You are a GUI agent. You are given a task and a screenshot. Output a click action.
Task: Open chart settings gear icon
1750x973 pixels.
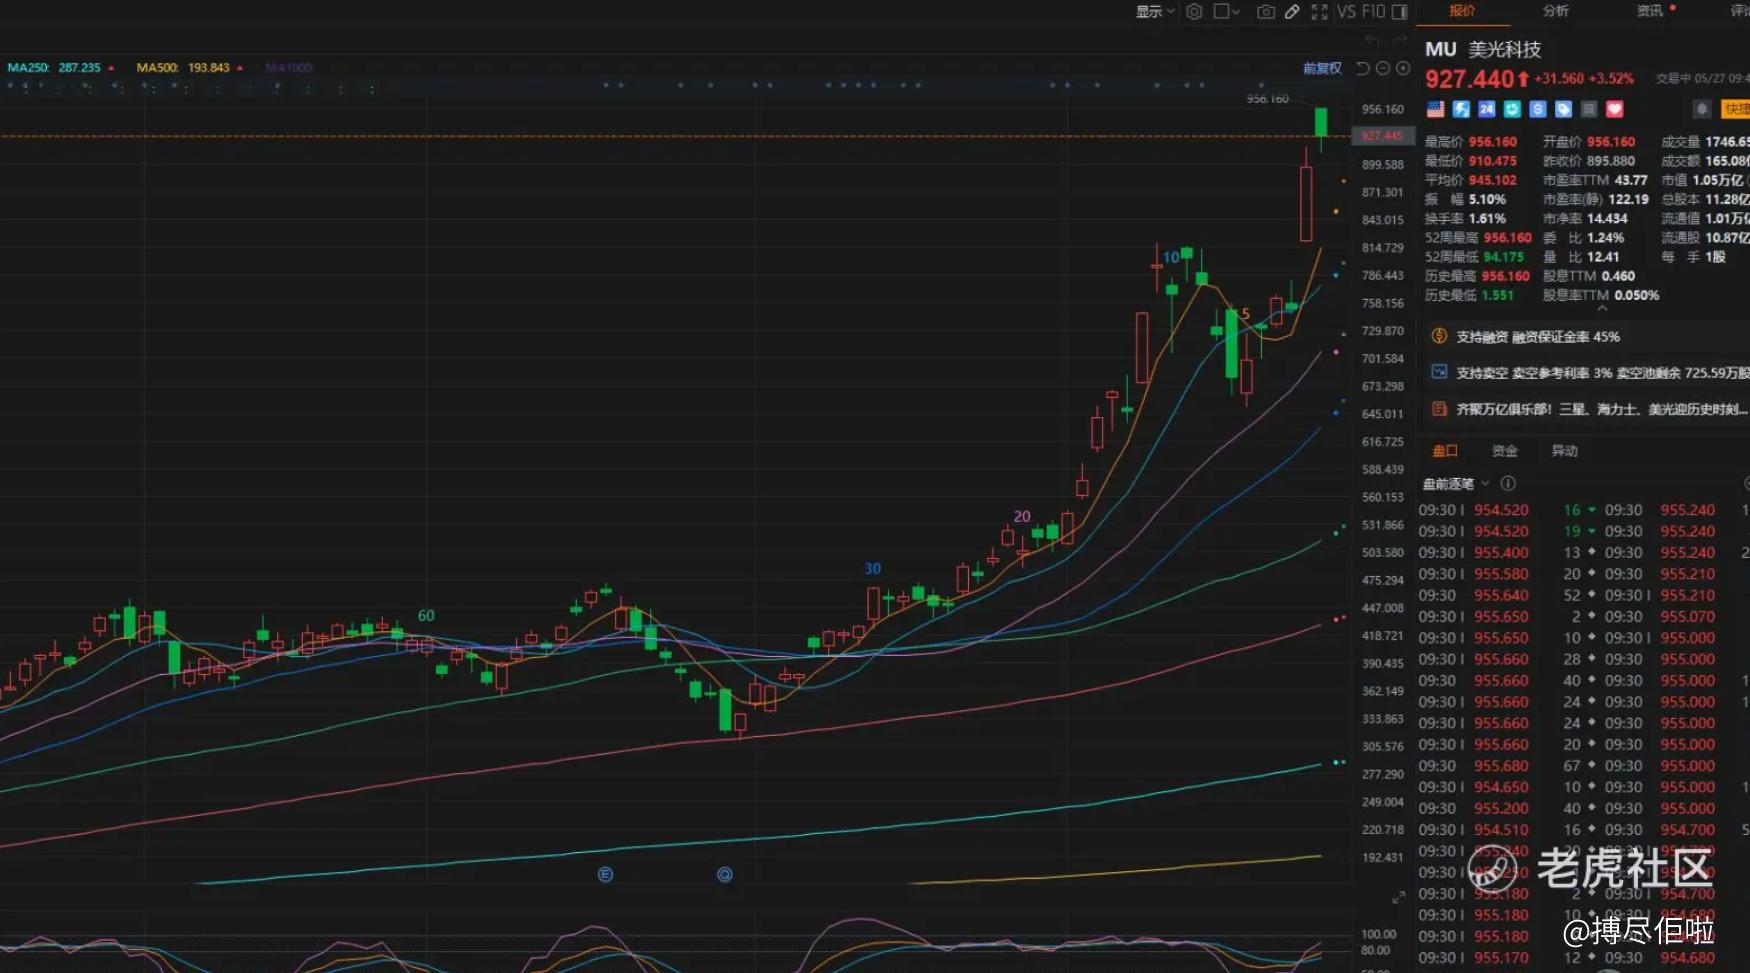pos(1194,12)
